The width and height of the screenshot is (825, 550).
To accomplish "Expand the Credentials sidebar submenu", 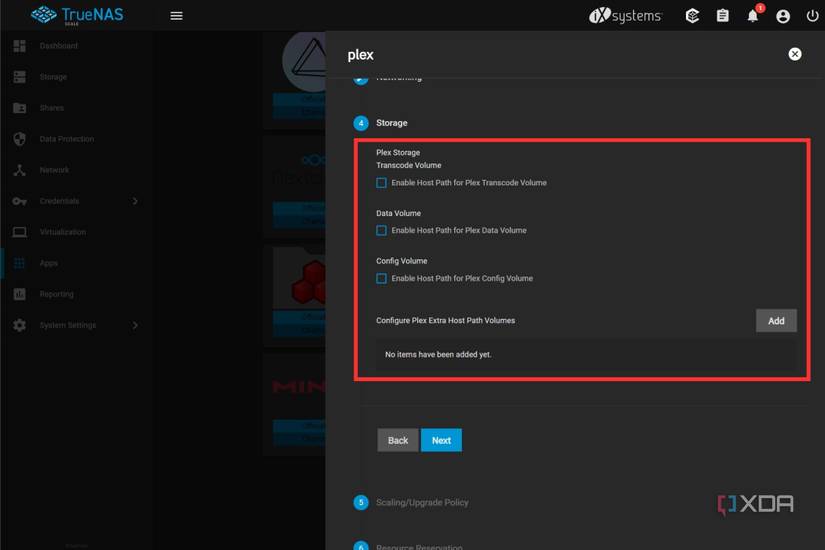I will click(x=135, y=201).
